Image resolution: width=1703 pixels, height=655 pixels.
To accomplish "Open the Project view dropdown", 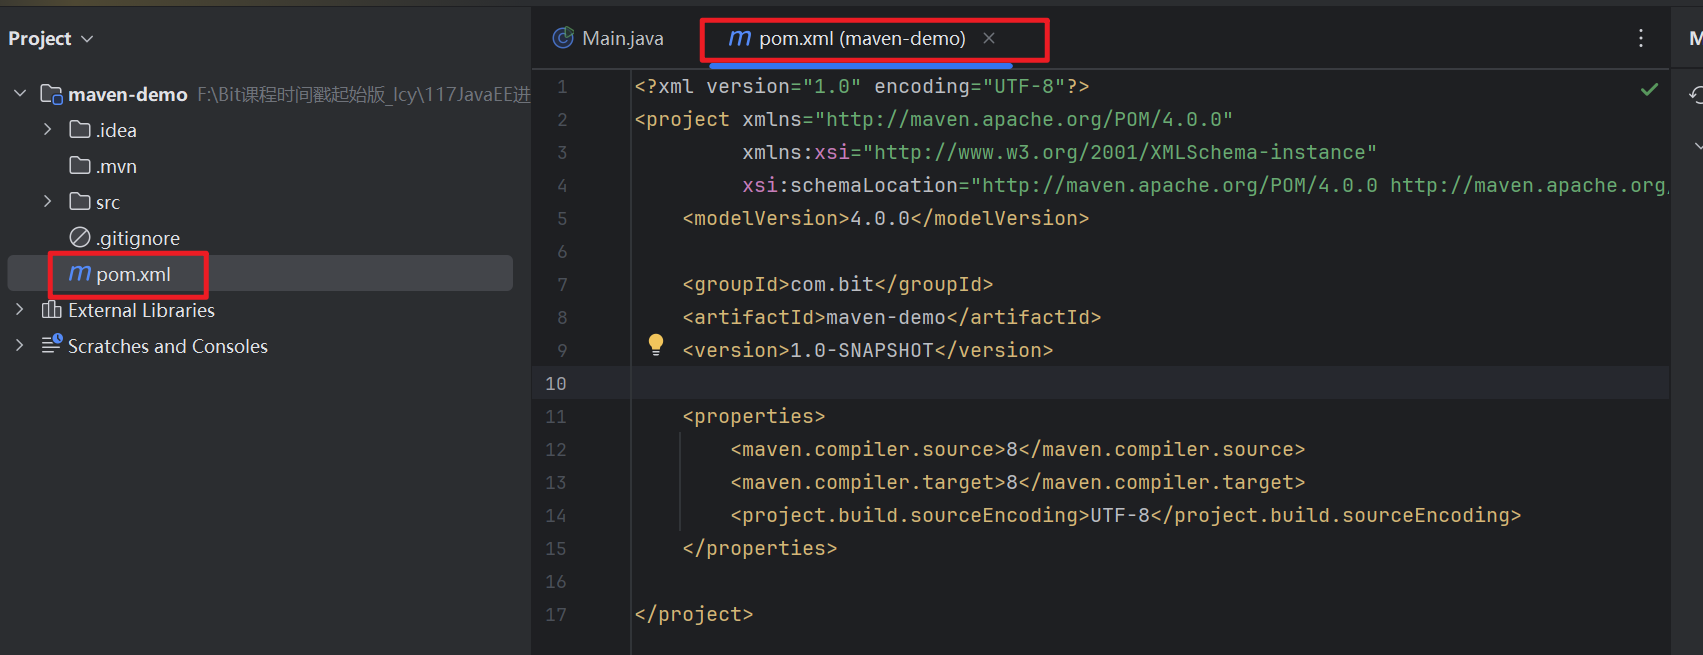I will pos(50,38).
